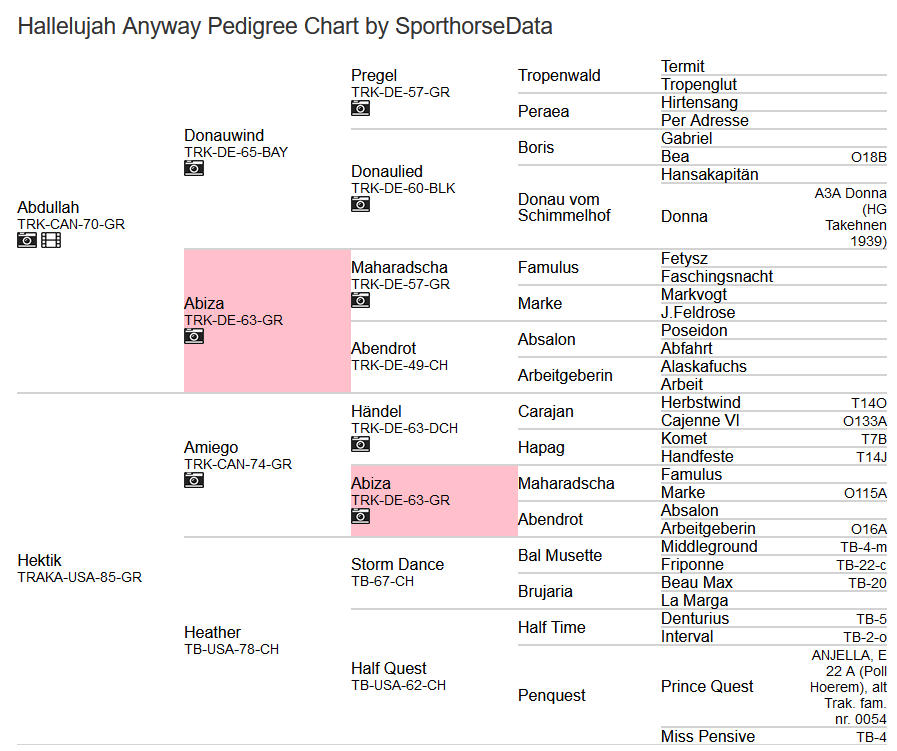Viewport: 897px width, 751px height.
Task: Click the Tropenwald ancestor name
Action: coord(559,76)
